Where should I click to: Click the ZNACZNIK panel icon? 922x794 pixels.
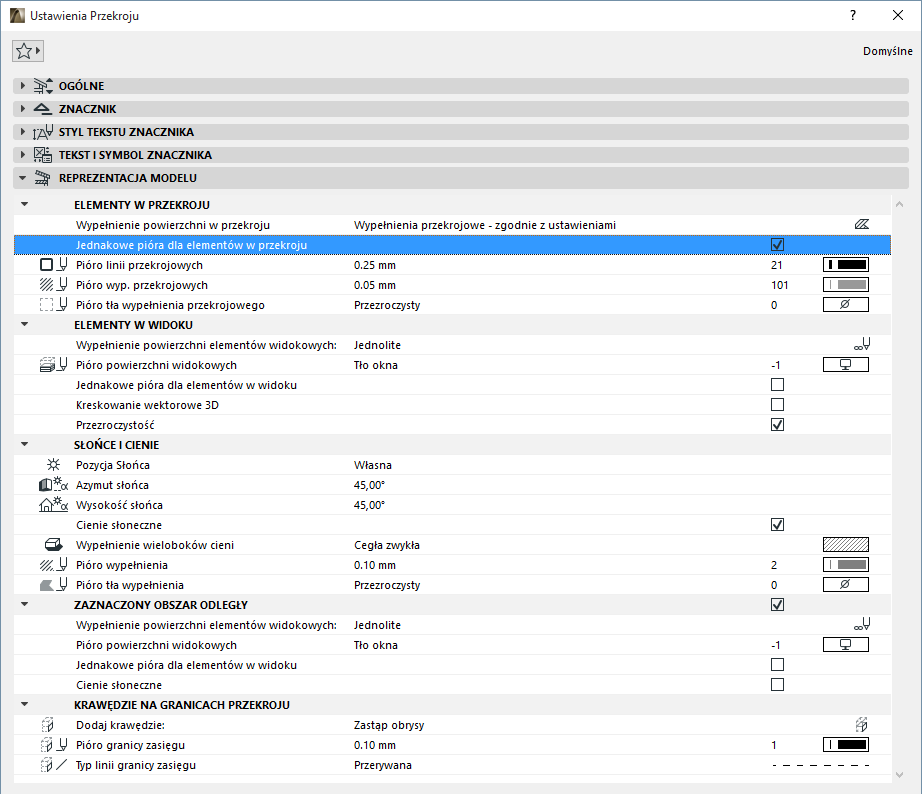click(43, 109)
